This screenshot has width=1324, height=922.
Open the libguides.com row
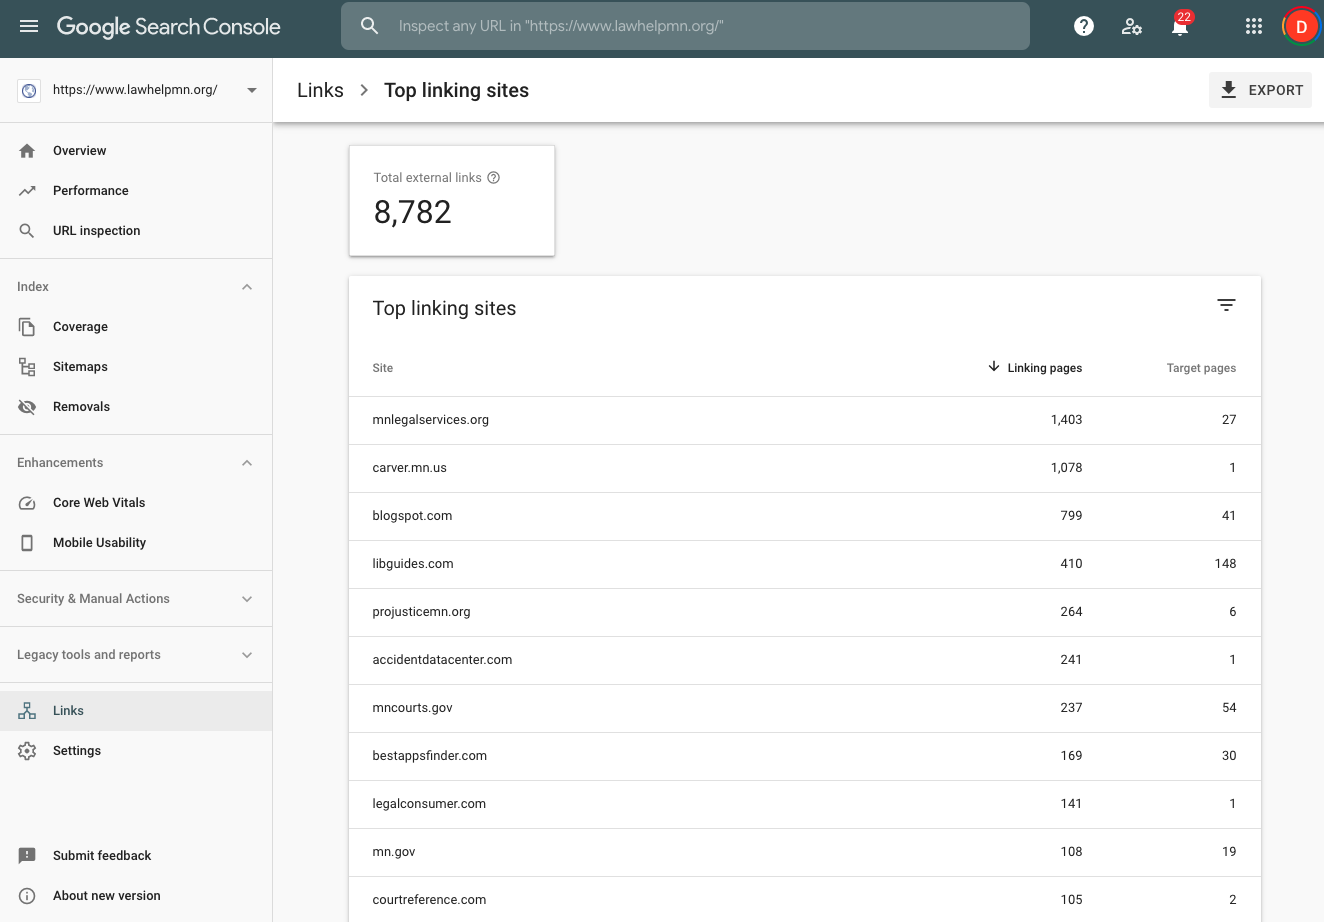[x=805, y=564]
